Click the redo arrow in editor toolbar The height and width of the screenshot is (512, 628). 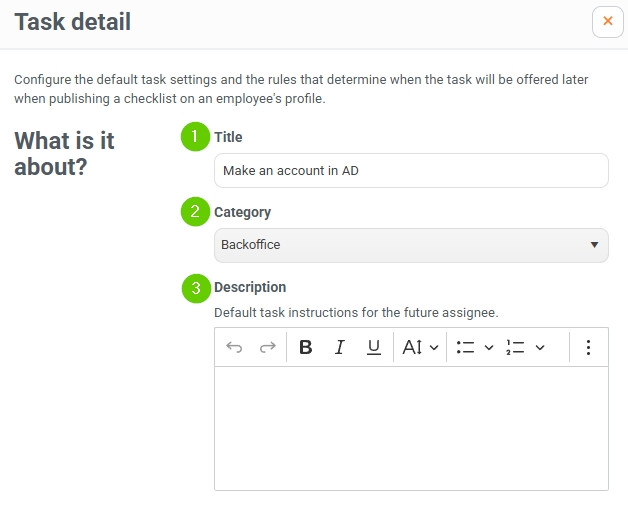[268, 347]
